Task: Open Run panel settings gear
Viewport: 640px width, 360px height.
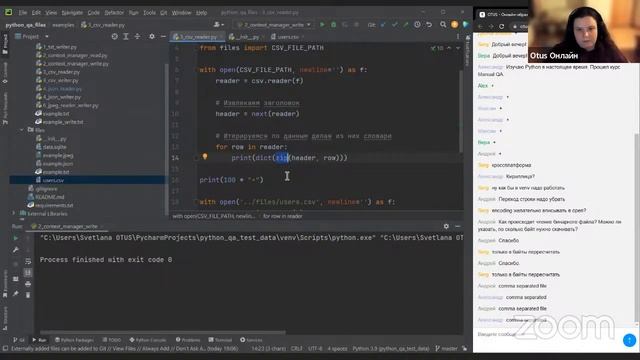Action: (x=446, y=226)
